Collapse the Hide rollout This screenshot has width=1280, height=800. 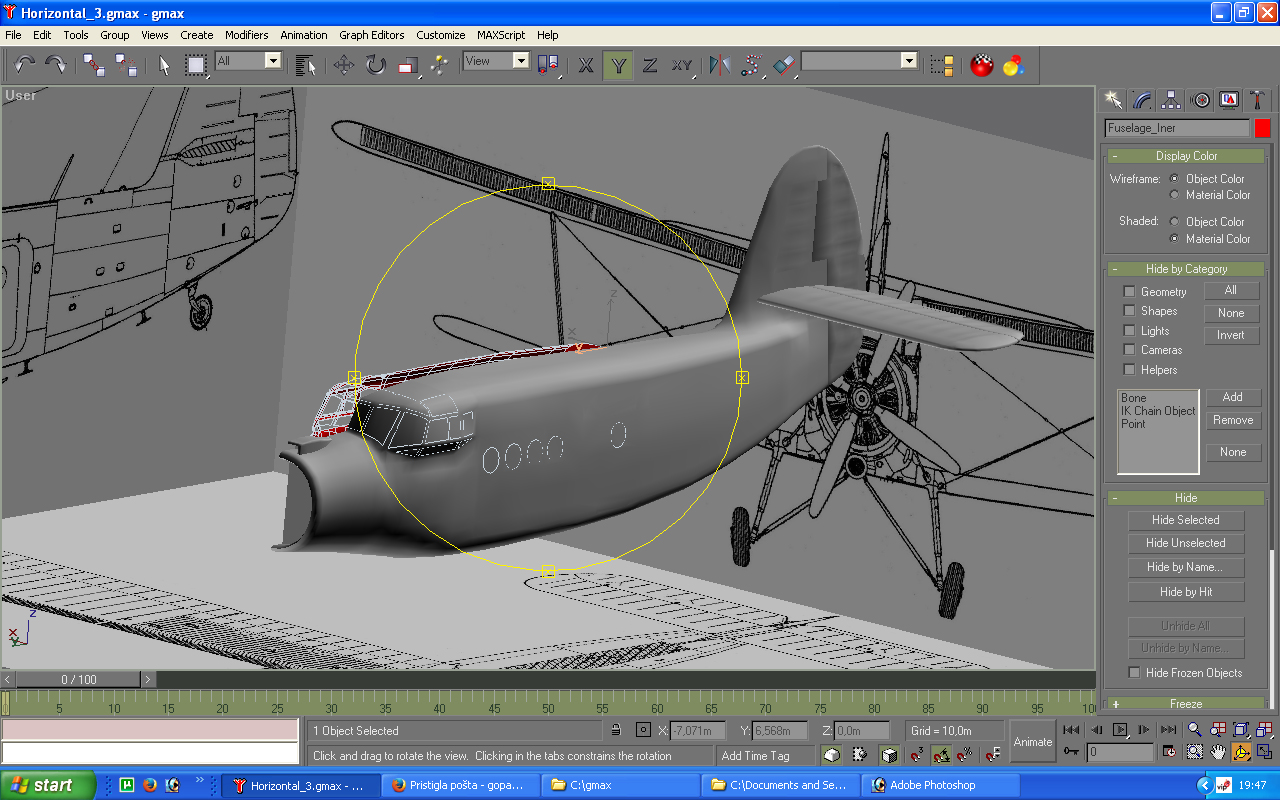pyautogui.click(x=1186, y=498)
